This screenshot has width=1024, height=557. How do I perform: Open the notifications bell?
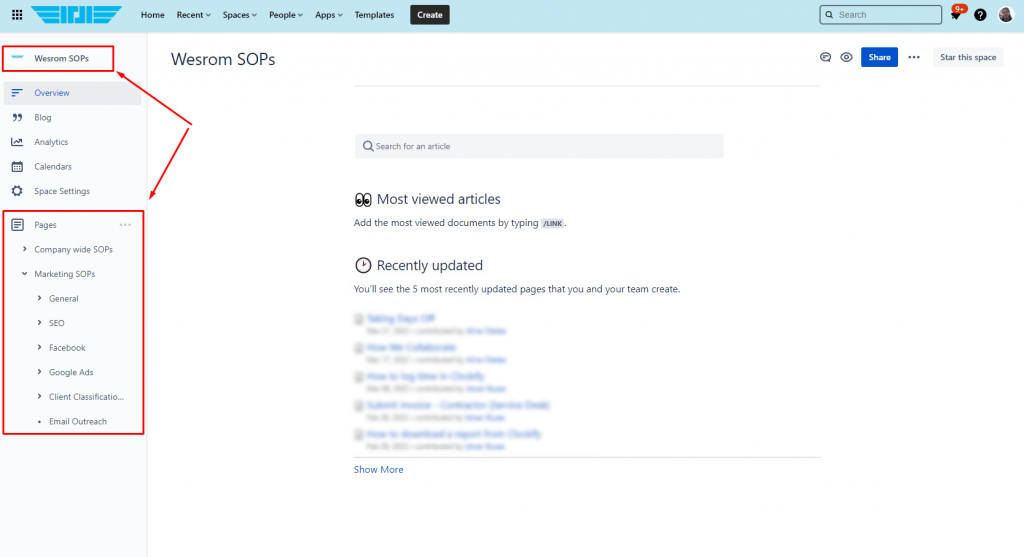tap(956, 15)
